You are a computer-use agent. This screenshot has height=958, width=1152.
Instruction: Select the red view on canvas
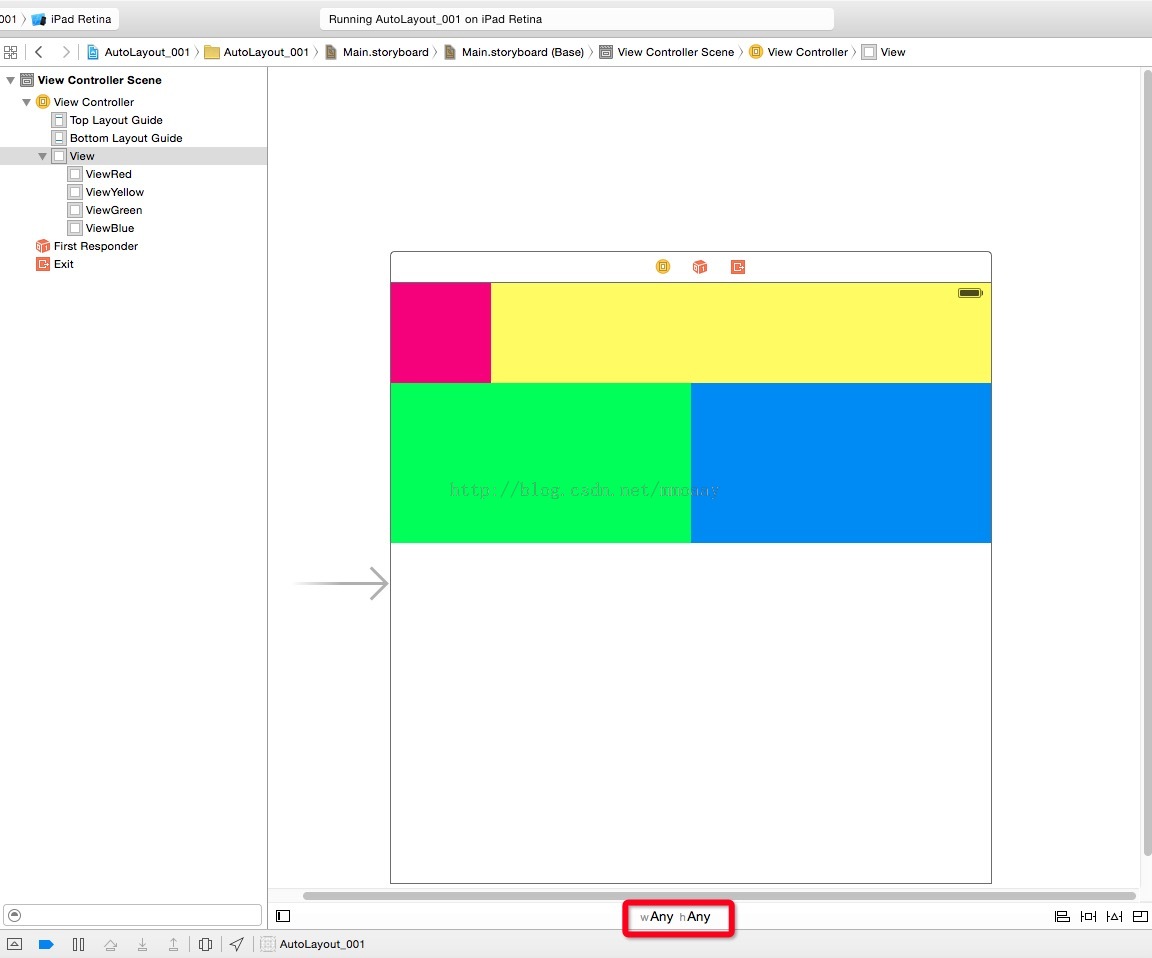tap(441, 333)
